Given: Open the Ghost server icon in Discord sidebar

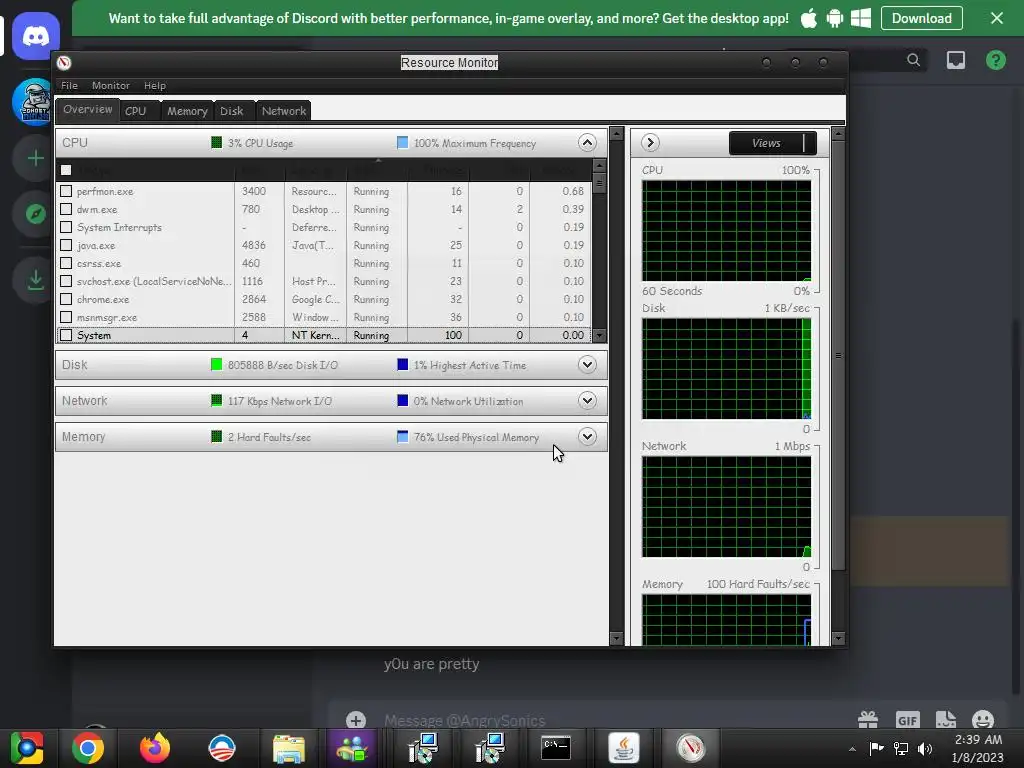Looking at the screenshot, I should click(x=33, y=101).
